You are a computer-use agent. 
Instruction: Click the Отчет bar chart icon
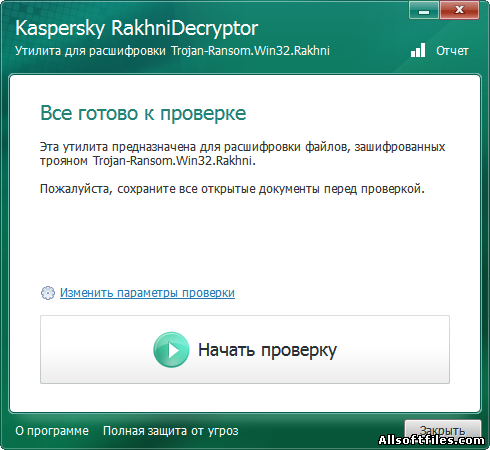[x=418, y=50]
